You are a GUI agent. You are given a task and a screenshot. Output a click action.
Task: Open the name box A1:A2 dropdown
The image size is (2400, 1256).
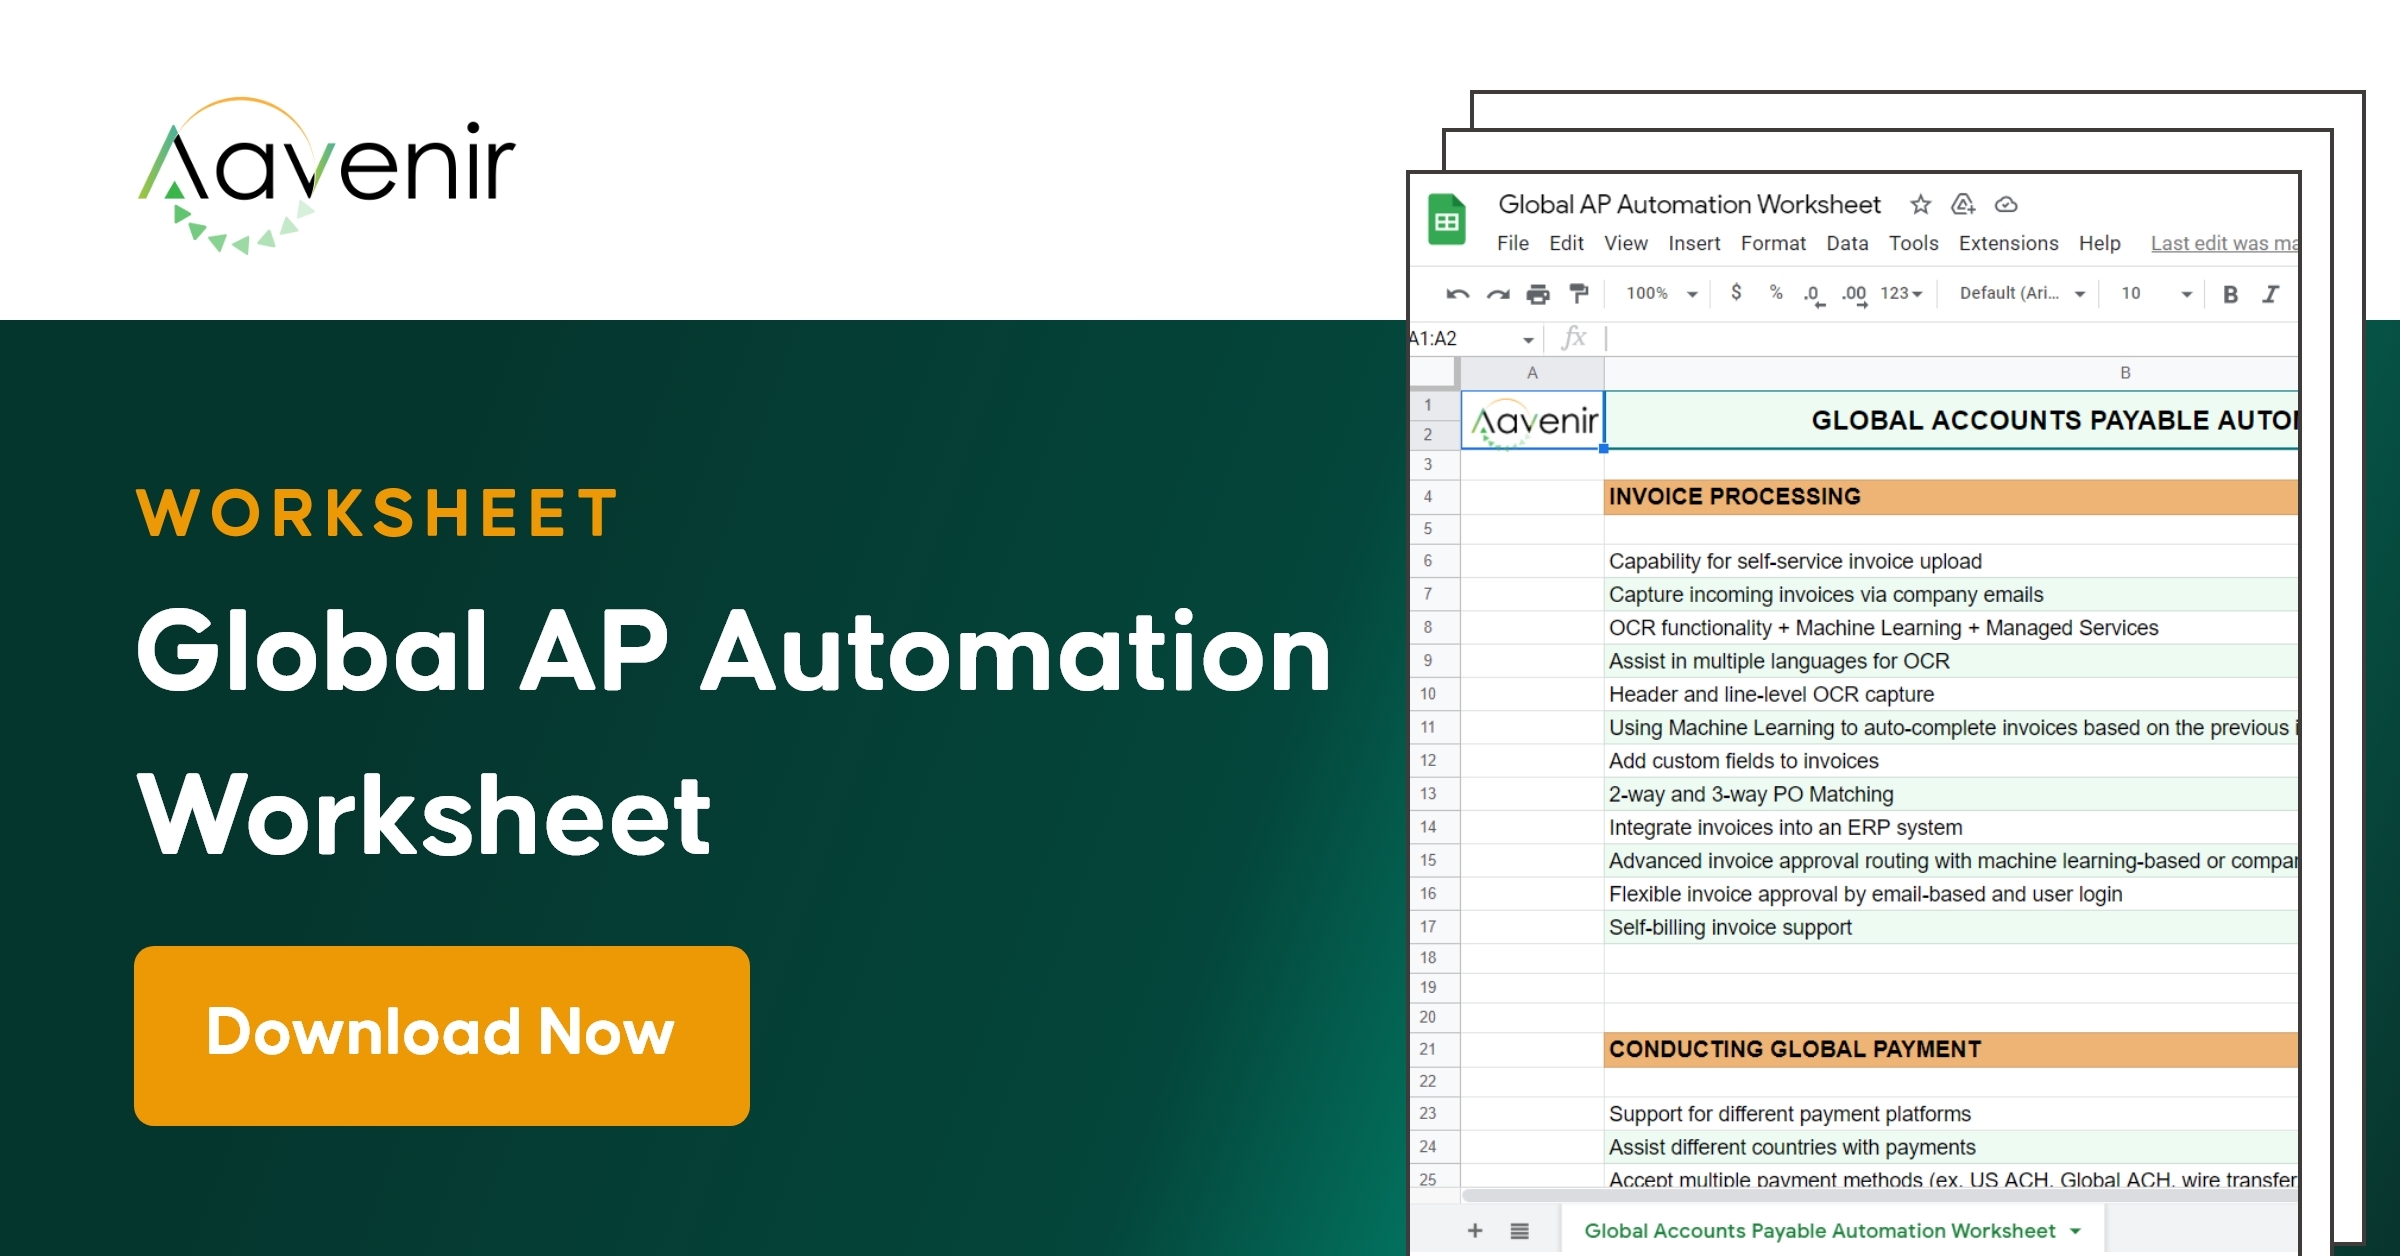coord(1528,340)
